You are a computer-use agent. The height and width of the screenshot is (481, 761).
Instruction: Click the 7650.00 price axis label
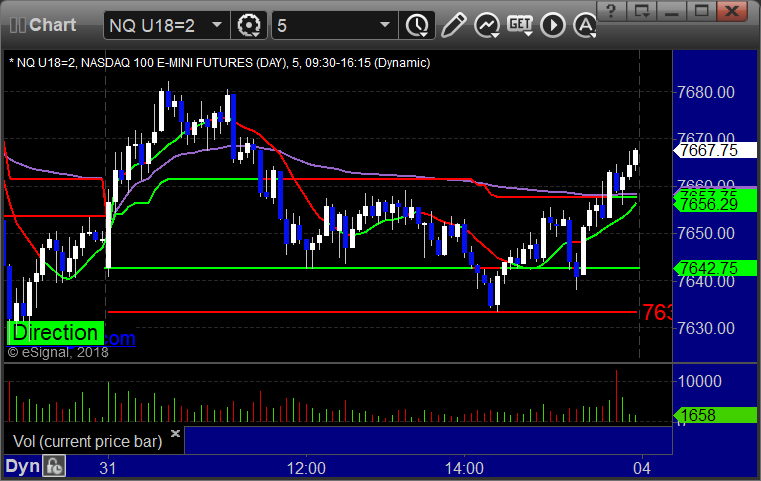pos(706,233)
